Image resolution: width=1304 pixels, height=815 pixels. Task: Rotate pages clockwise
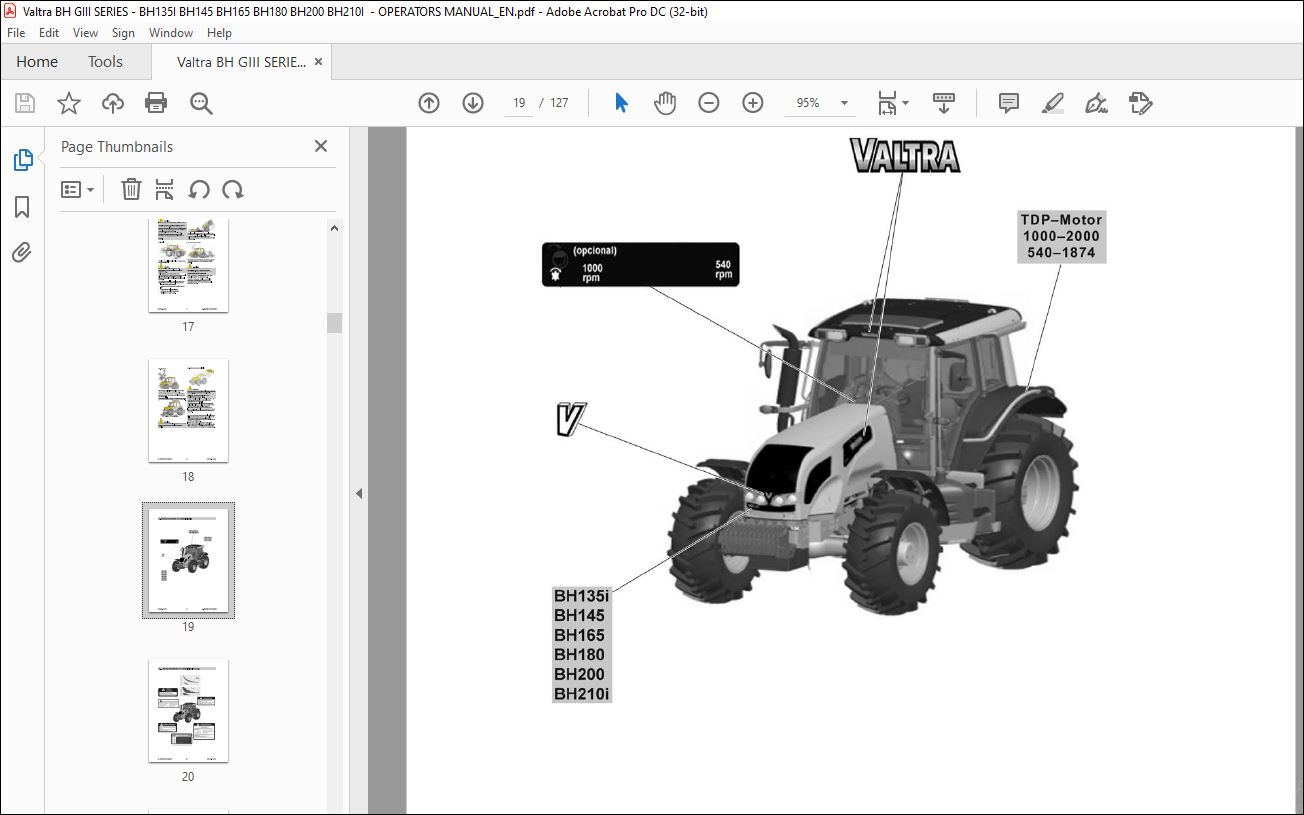click(233, 189)
